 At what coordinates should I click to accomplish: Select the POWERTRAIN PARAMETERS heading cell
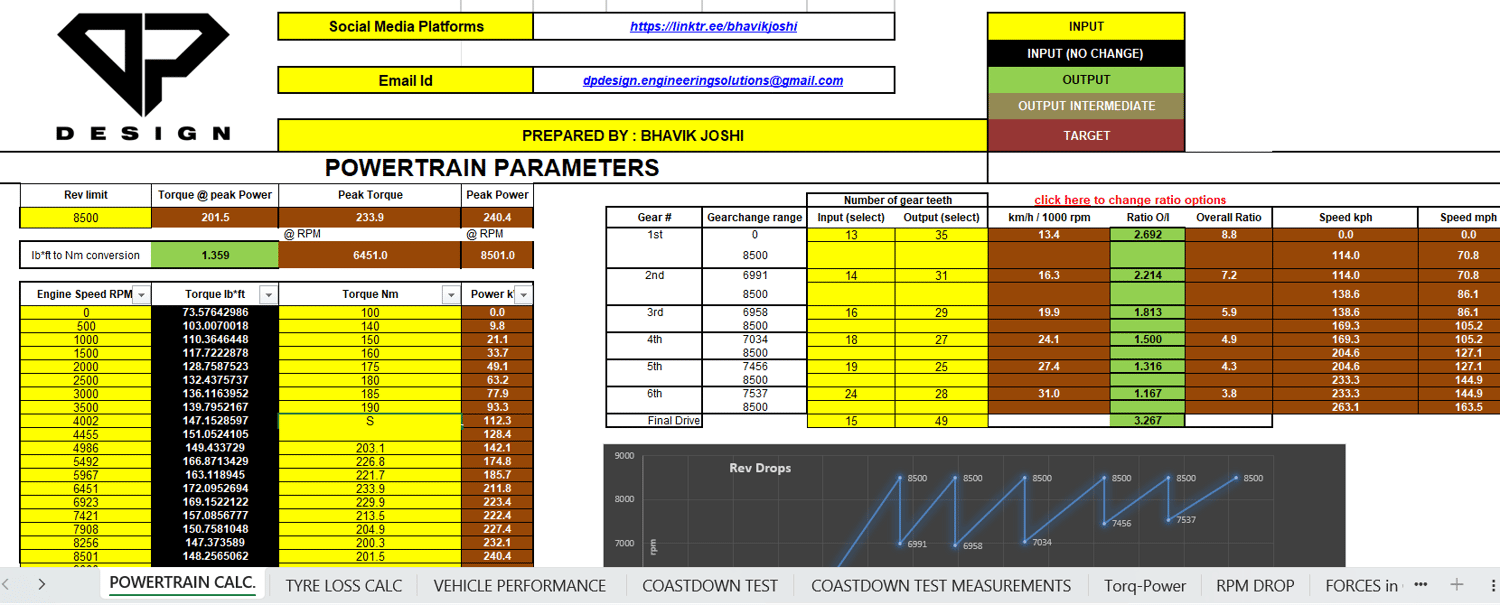pos(492,168)
